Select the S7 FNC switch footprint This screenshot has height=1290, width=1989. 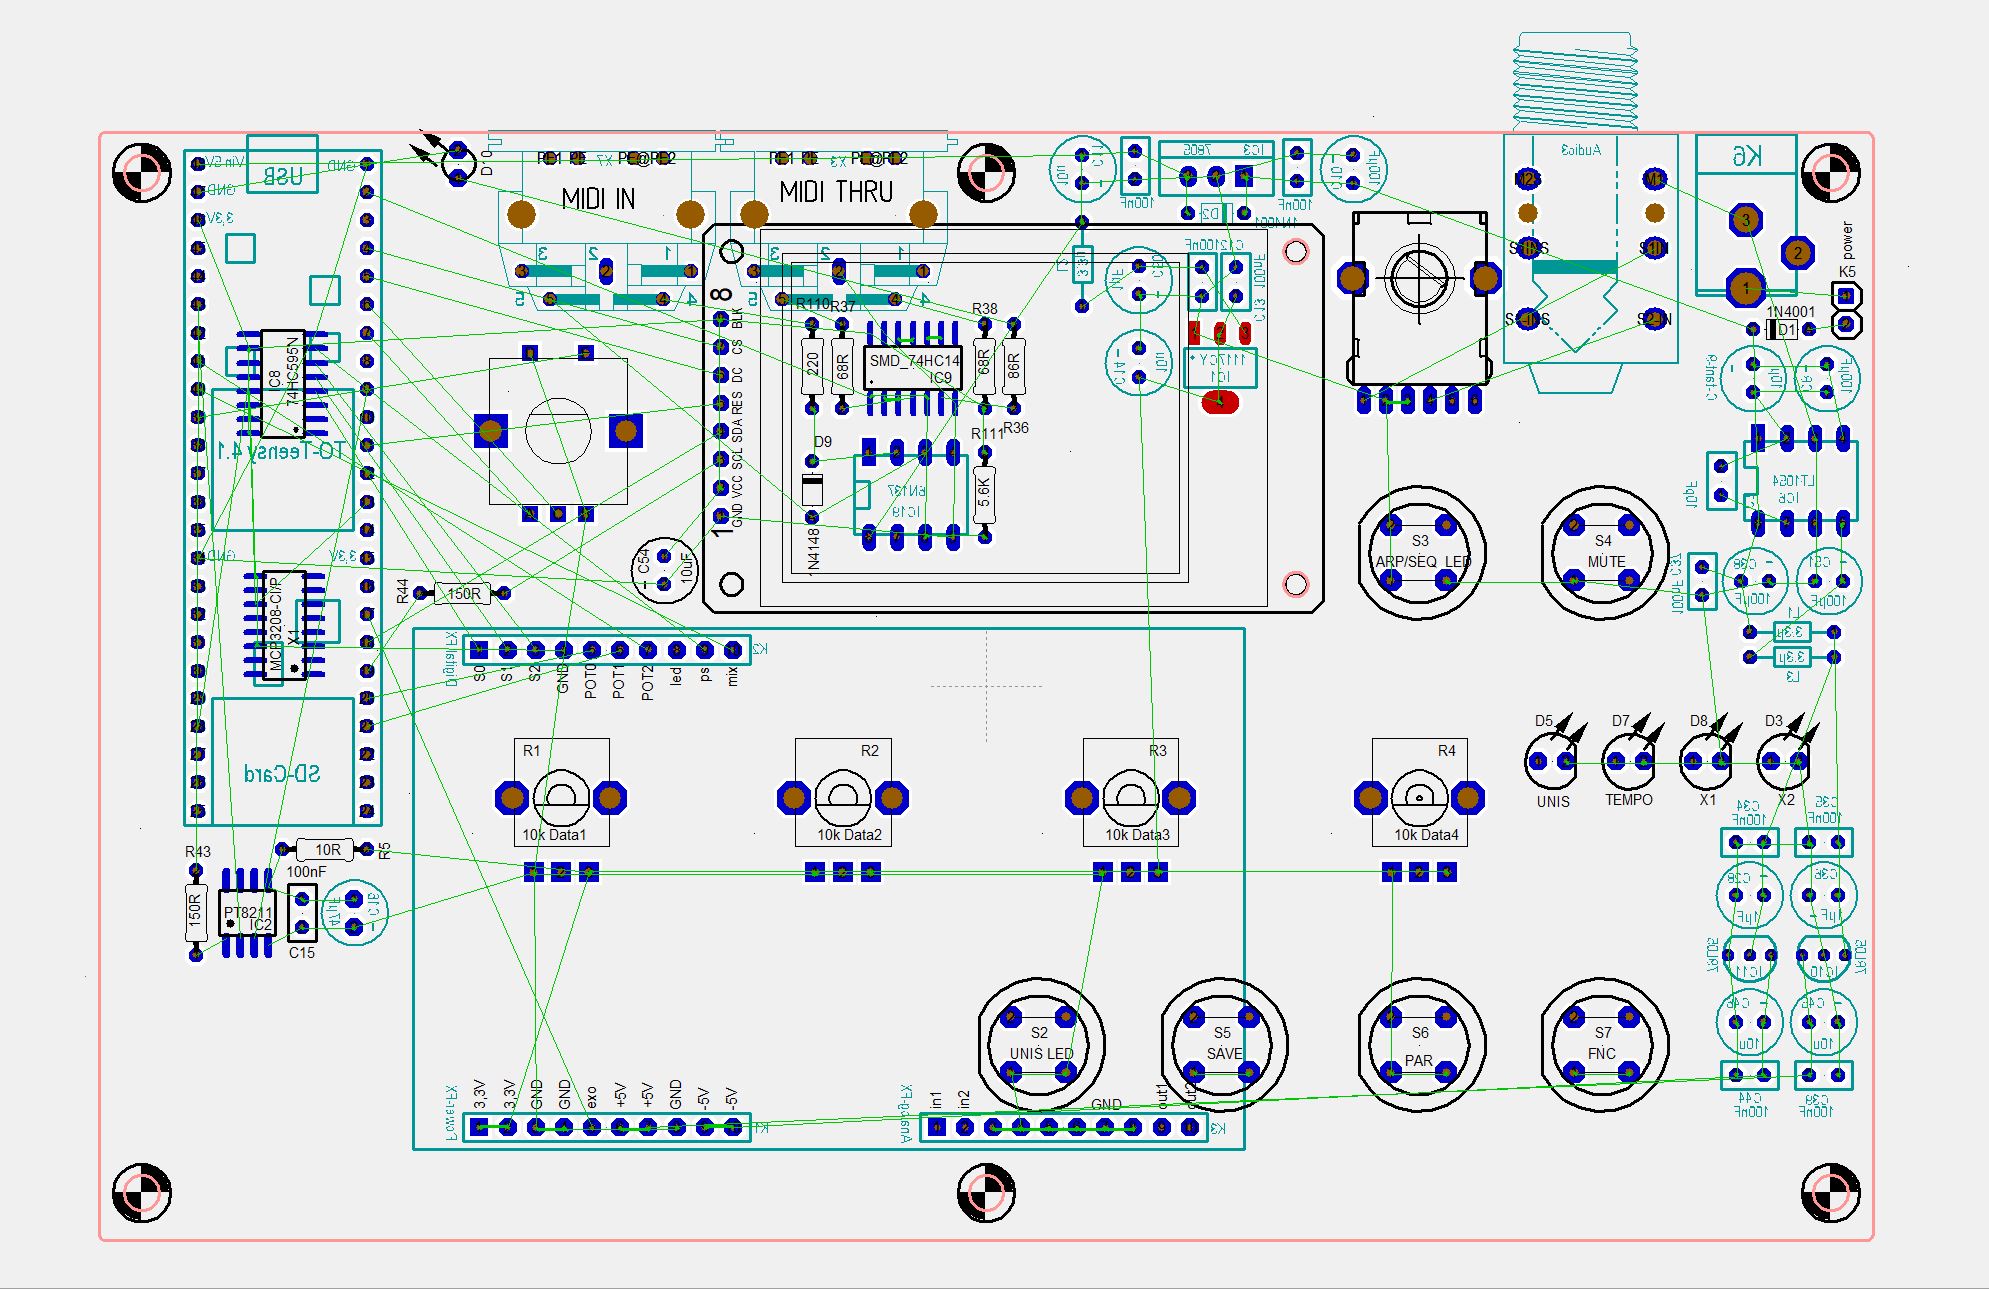point(1602,1044)
